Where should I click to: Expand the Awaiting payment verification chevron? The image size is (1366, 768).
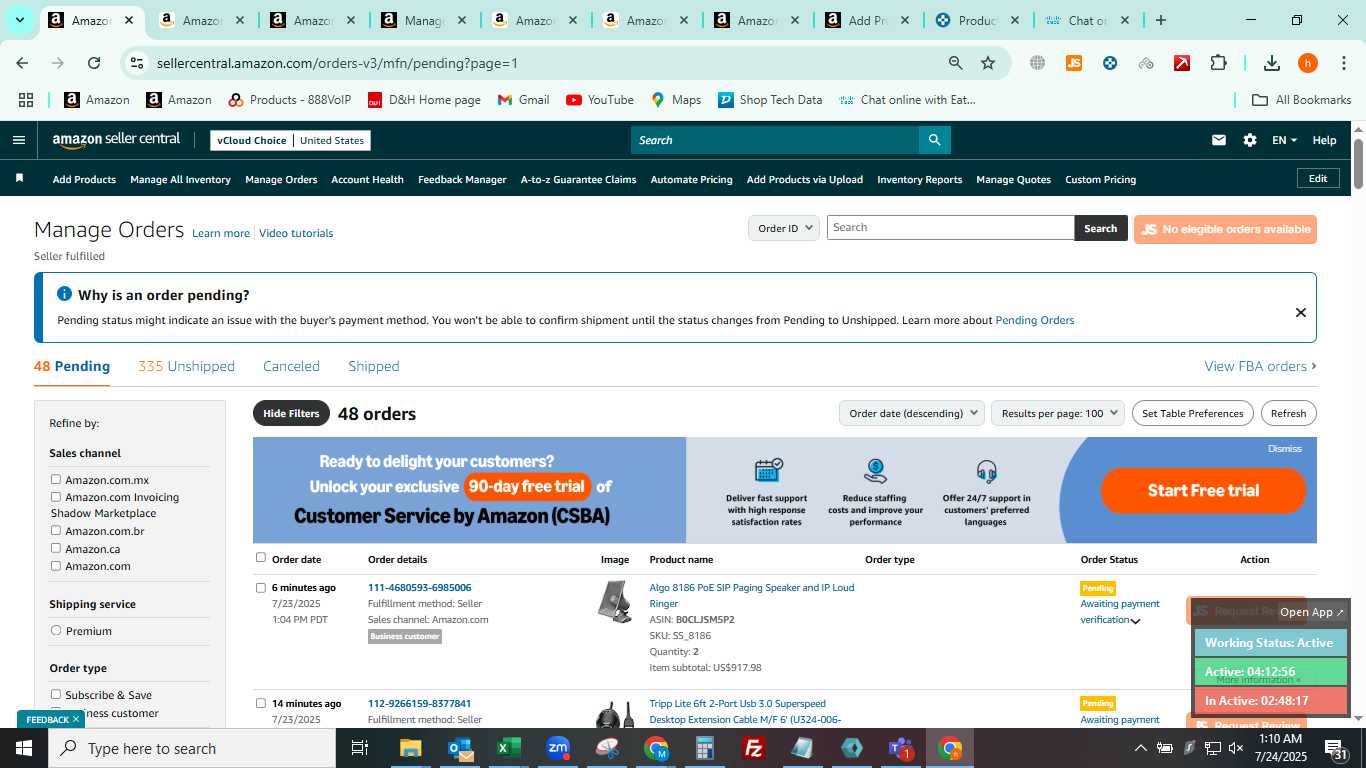click(x=1136, y=621)
